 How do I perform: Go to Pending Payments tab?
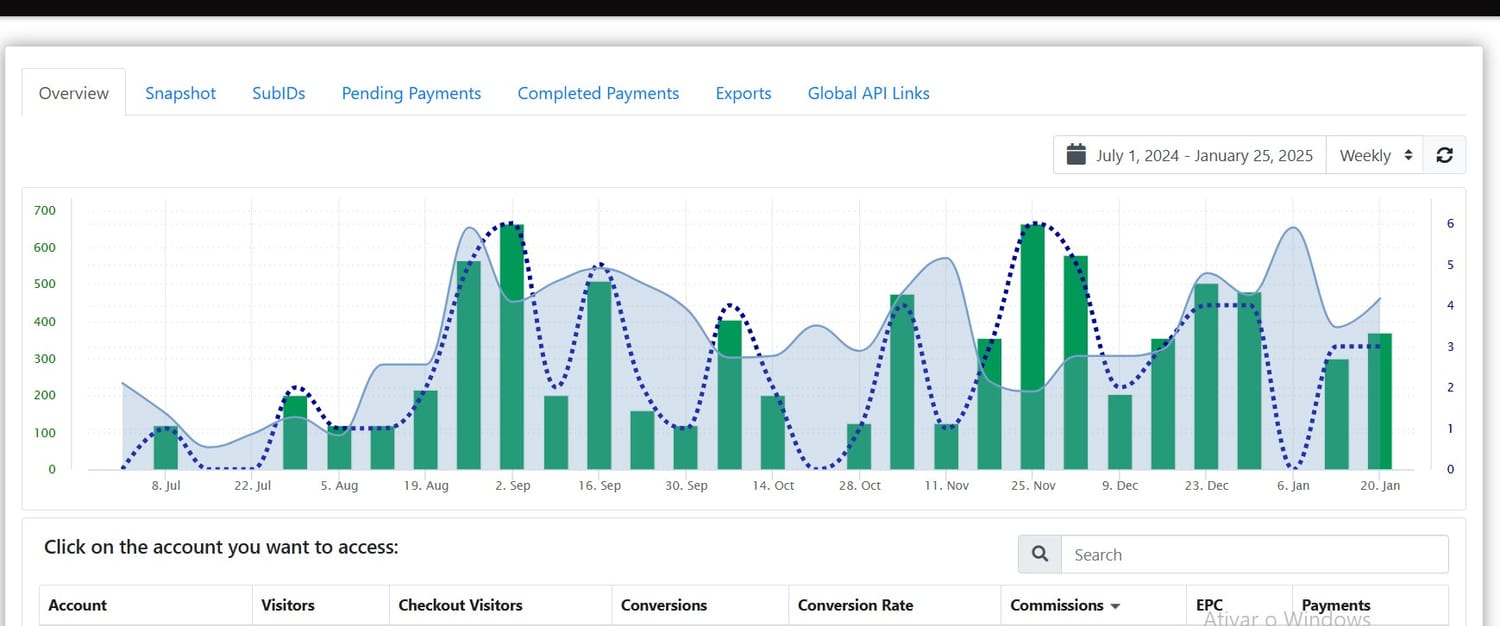(411, 93)
